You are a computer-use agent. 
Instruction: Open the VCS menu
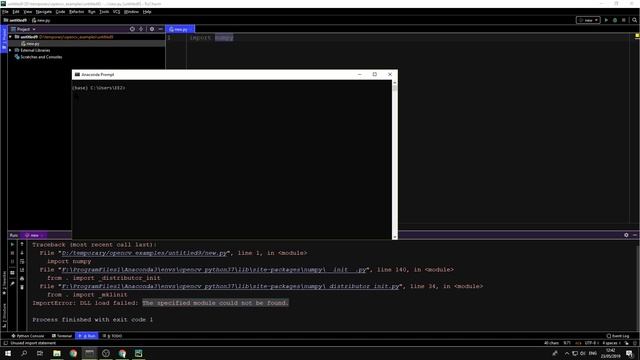tap(116, 12)
